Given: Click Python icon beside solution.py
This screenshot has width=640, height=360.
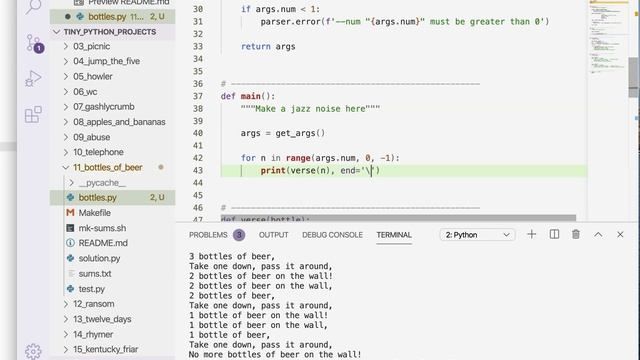Looking at the screenshot, I should [71, 258].
